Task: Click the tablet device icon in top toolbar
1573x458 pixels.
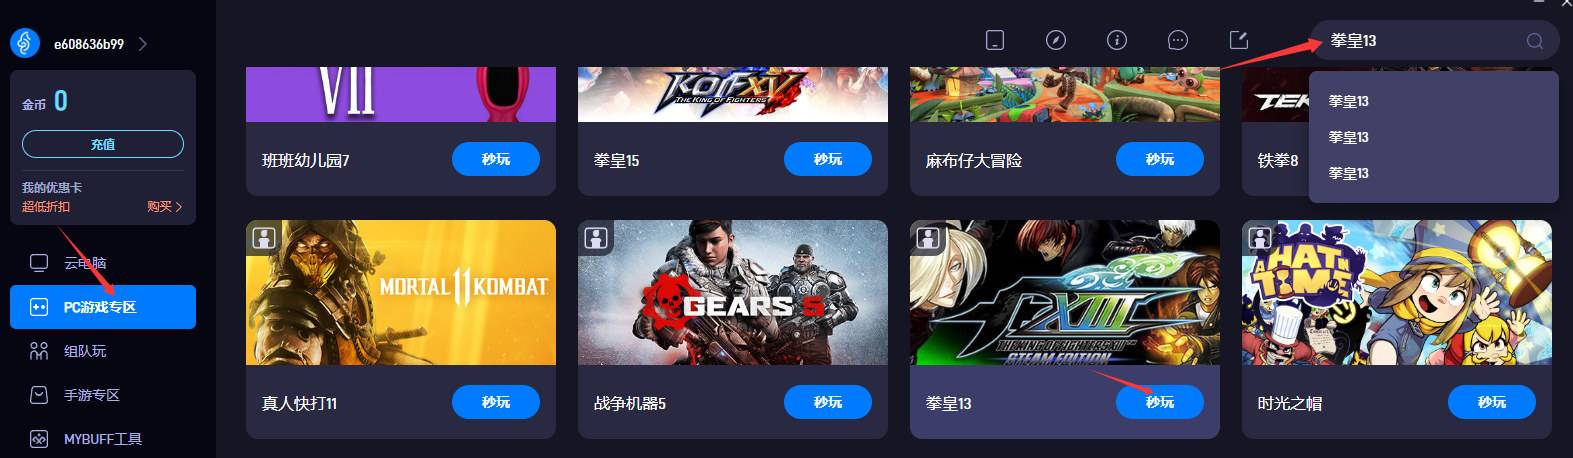Action: point(995,40)
